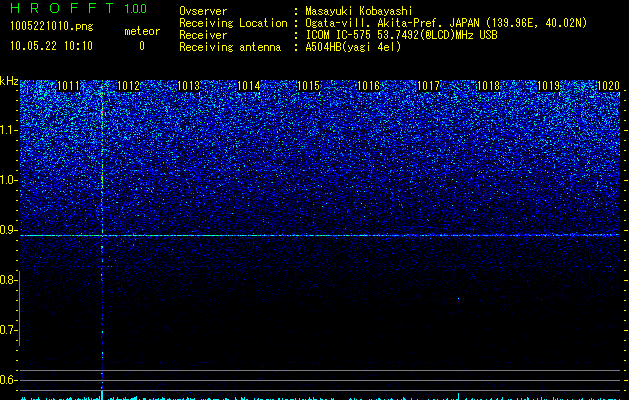Image resolution: width=629 pixels, height=400 pixels.
Task: Select location text Ogata-vill. Akita-Pref. JAPAN
Action: click(x=392, y=23)
